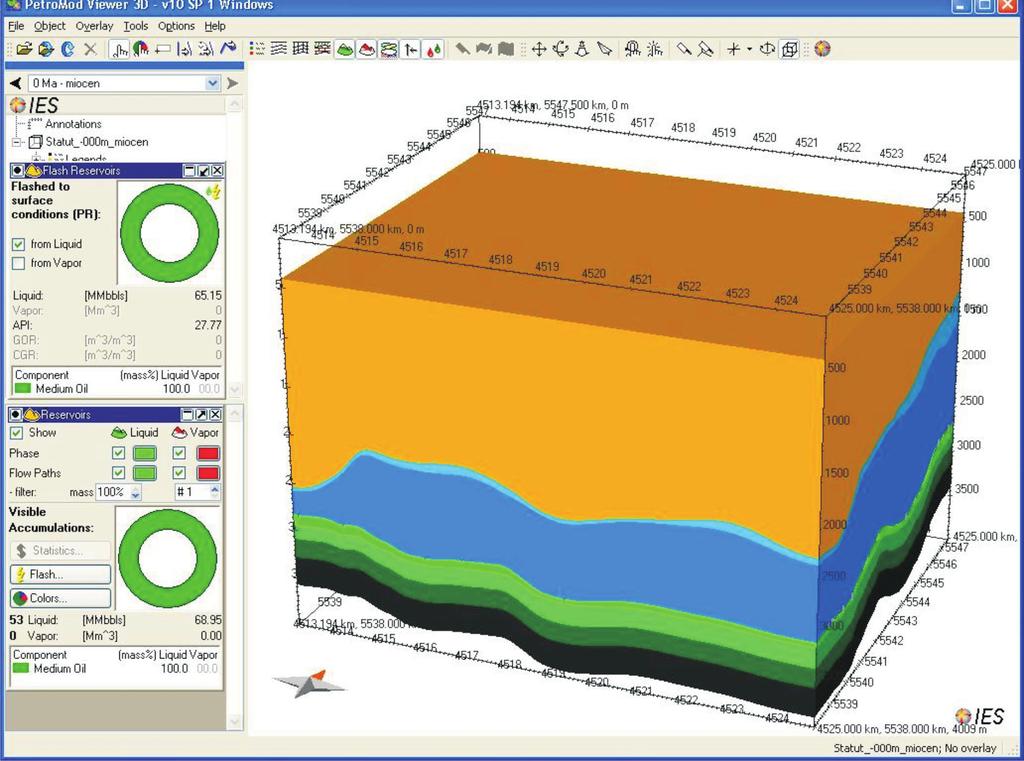Open the Options menu
Image resolution: width=1024 pixels, height=761 pixels.
[x=176, y=26]
